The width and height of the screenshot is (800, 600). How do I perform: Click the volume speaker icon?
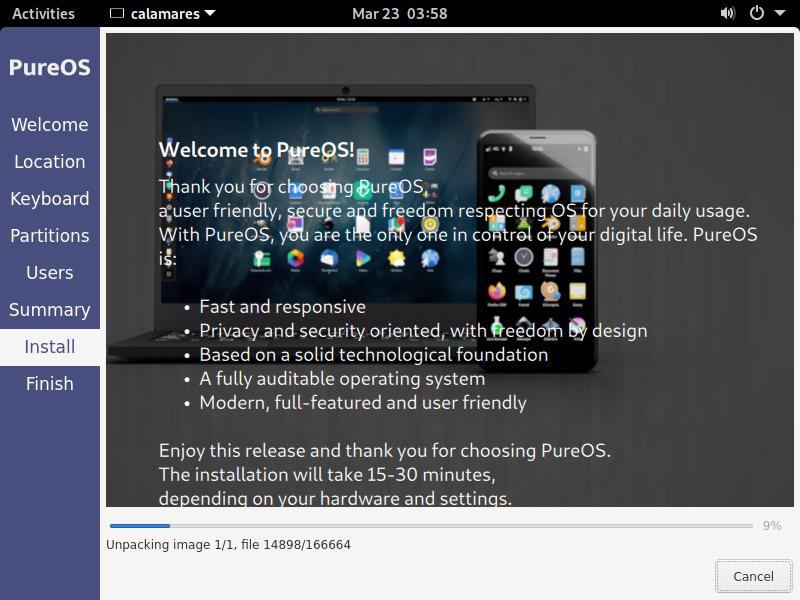pos(728,13)
